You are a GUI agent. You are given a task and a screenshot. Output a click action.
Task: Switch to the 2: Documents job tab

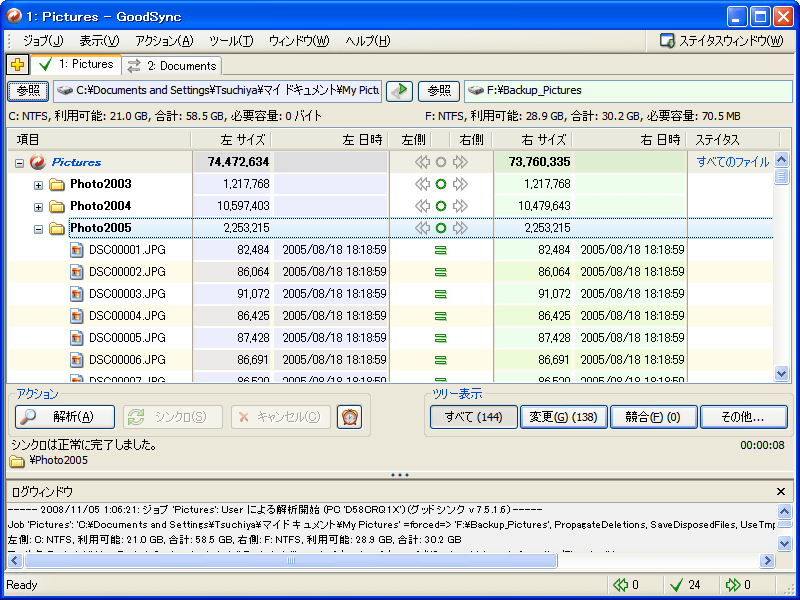tap(172, 66)
